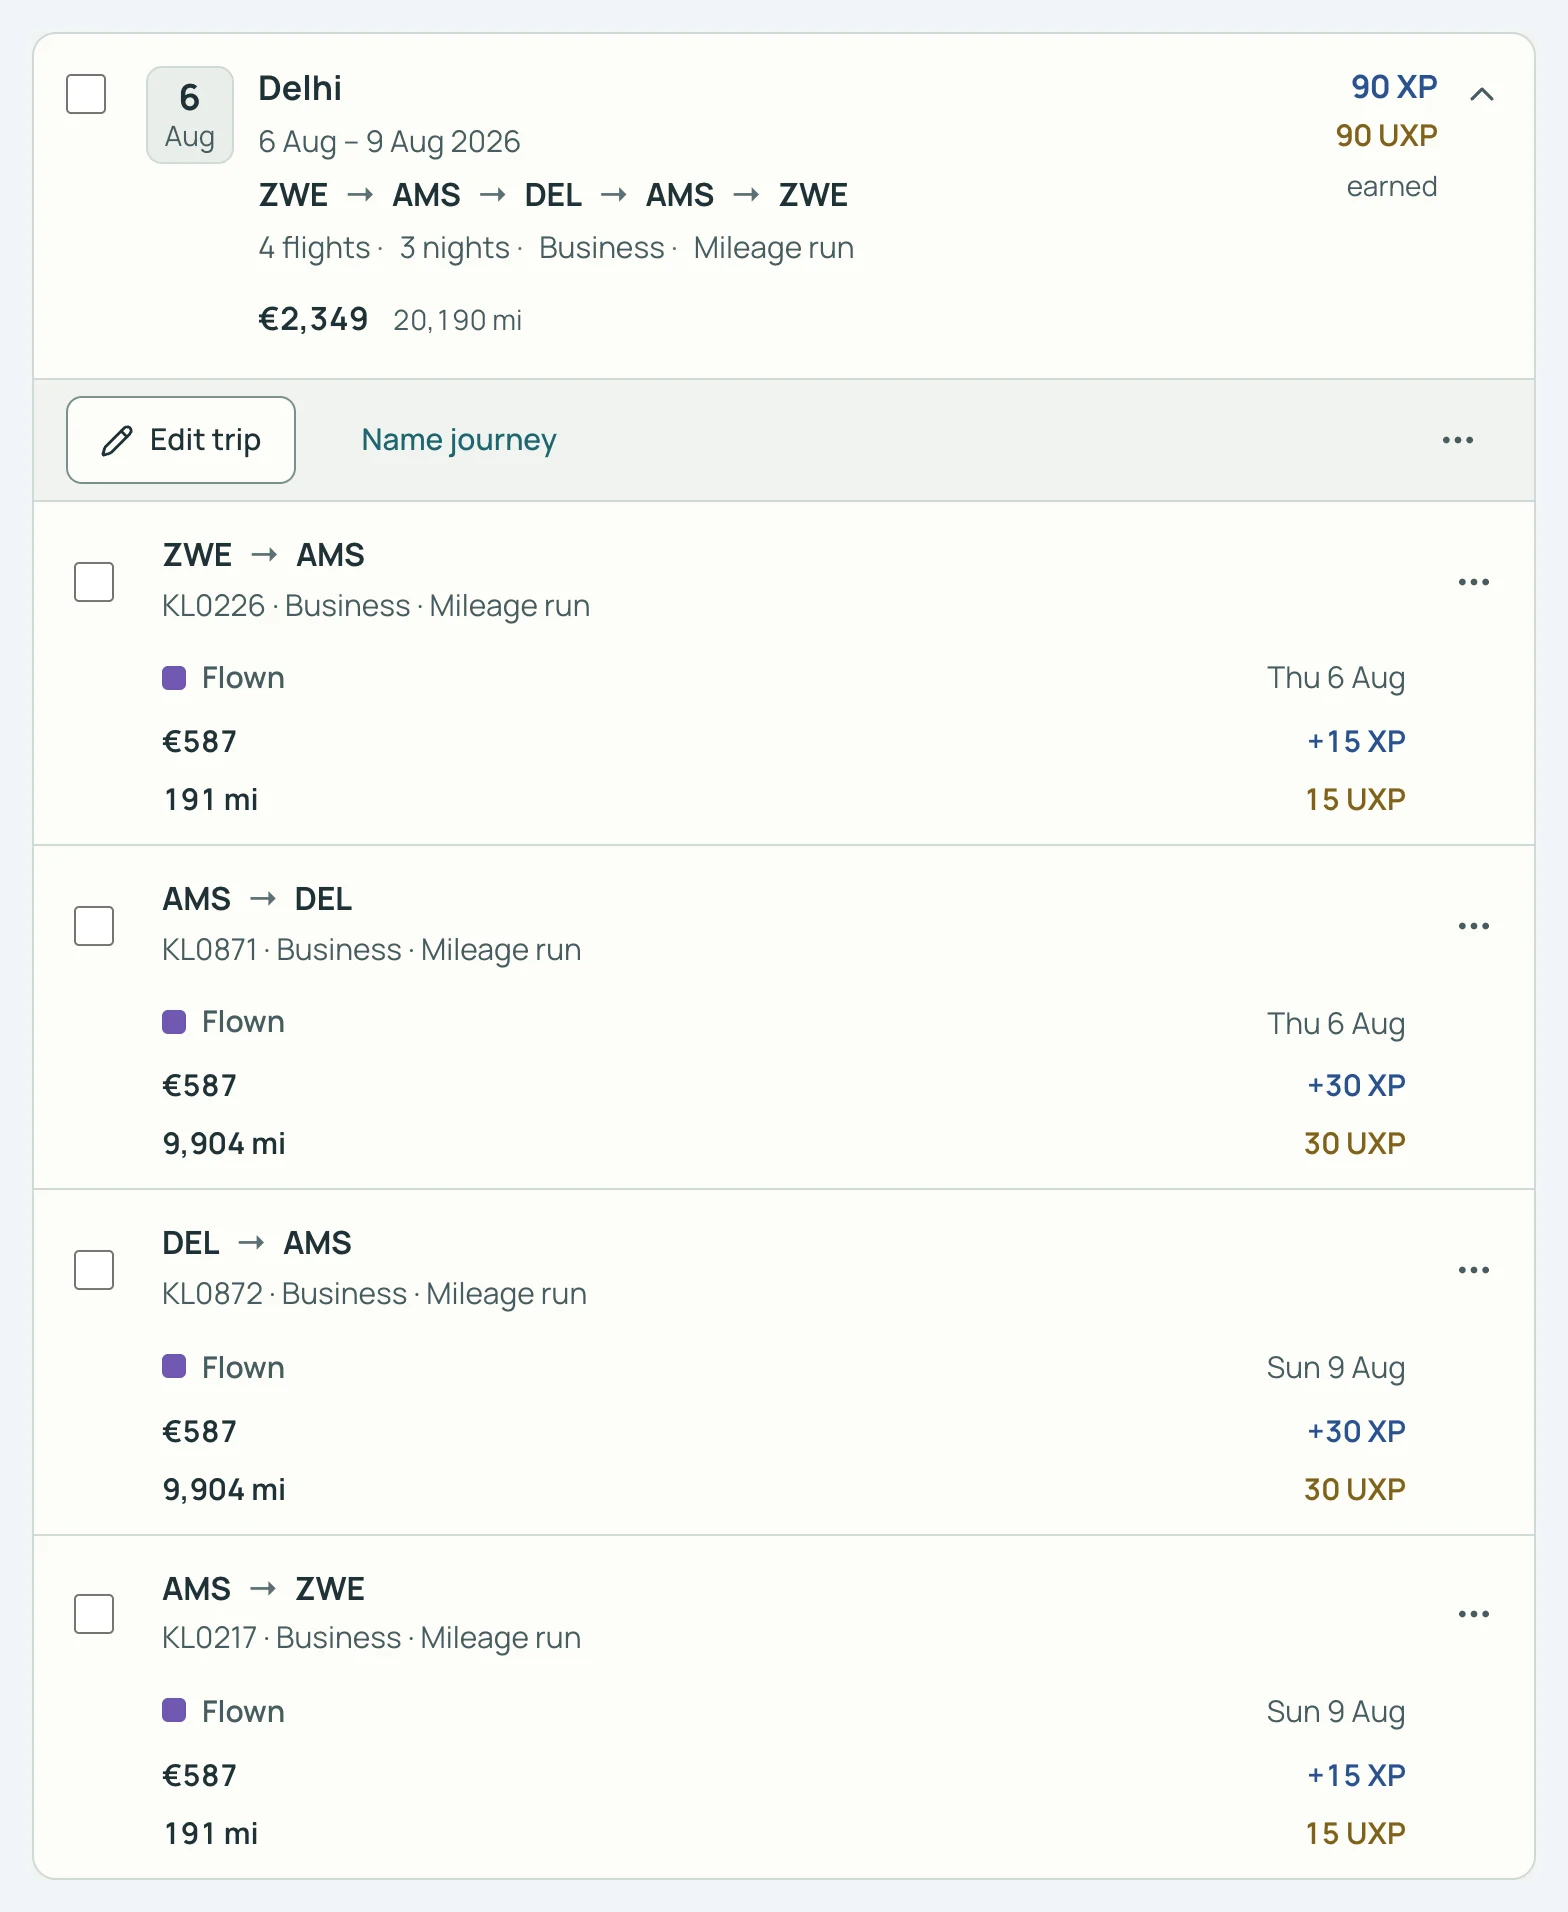Tick the checkbox for flight KL0871
Image resolution: width=1568 pixels, height=1912 pixels.
point(94,926)
